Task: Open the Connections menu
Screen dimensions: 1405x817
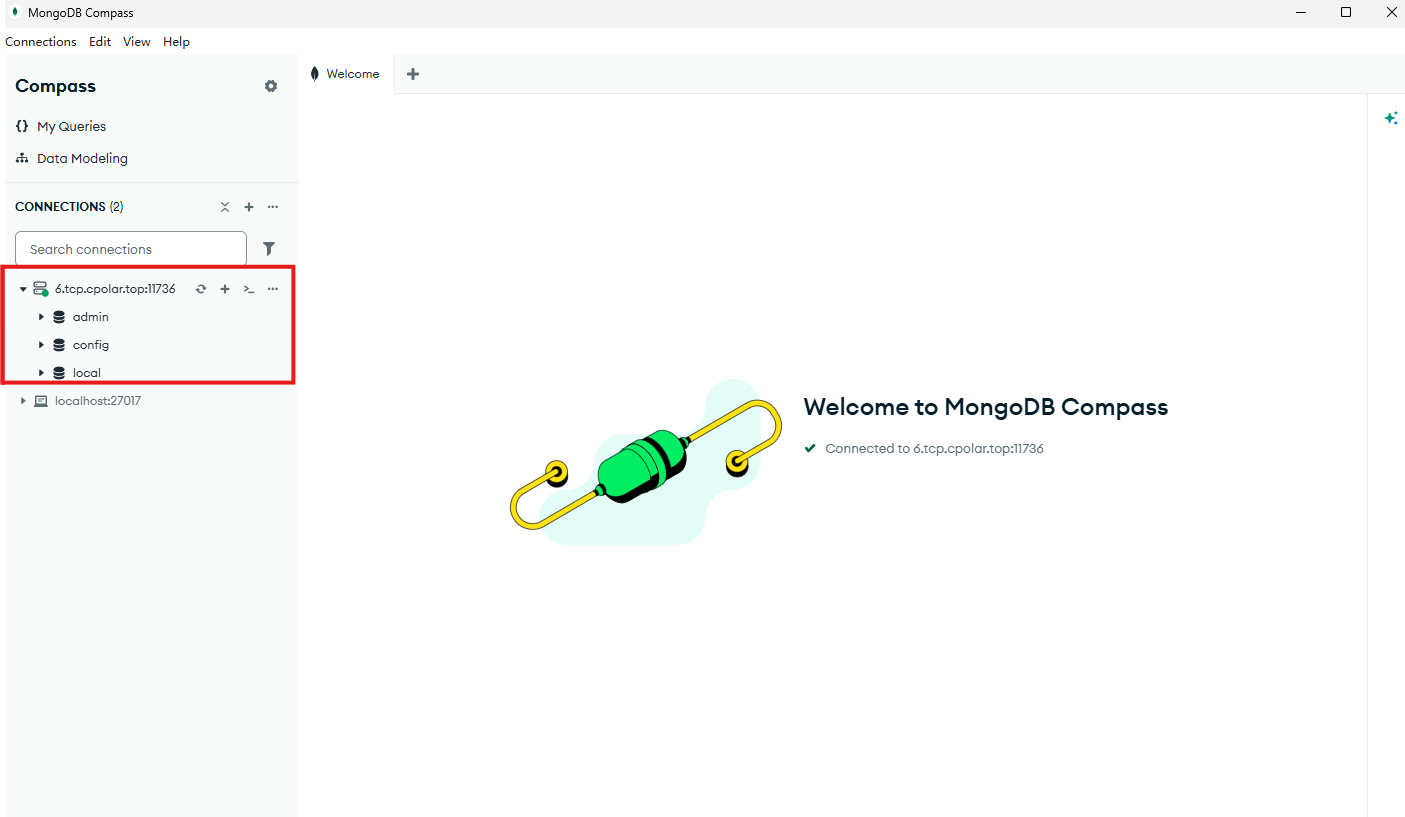Action: (x=41, y=42)
